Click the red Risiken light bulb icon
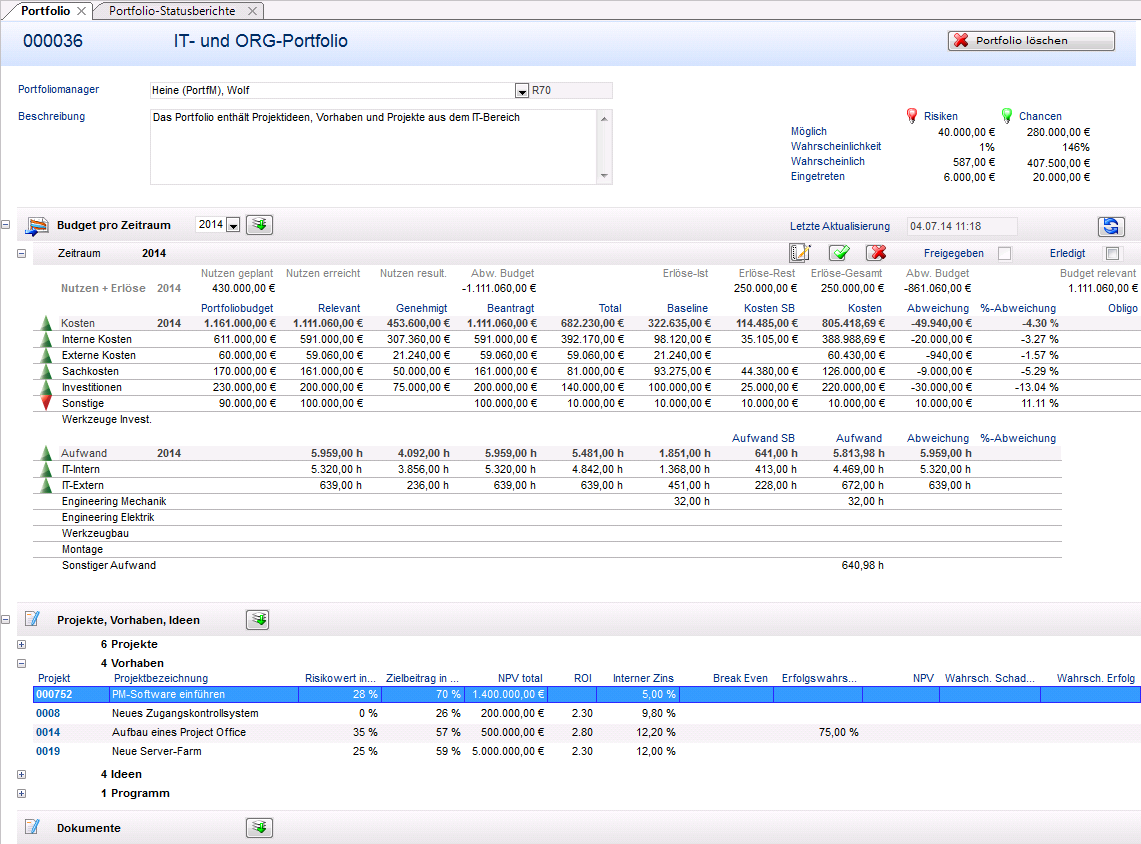The image size is (1141, 844). pos(911,116)
